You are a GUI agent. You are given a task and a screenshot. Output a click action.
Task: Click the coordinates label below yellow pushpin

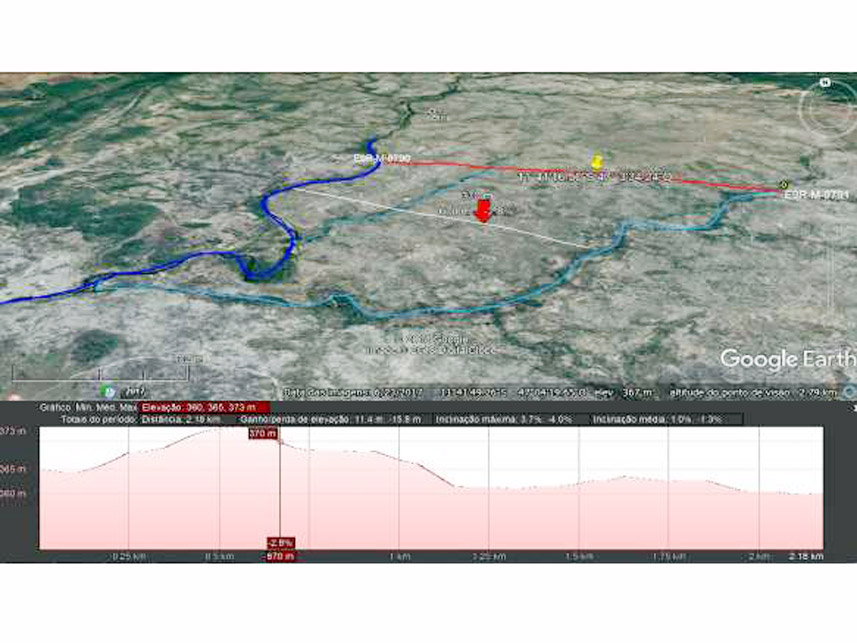(x=595, y=177)
